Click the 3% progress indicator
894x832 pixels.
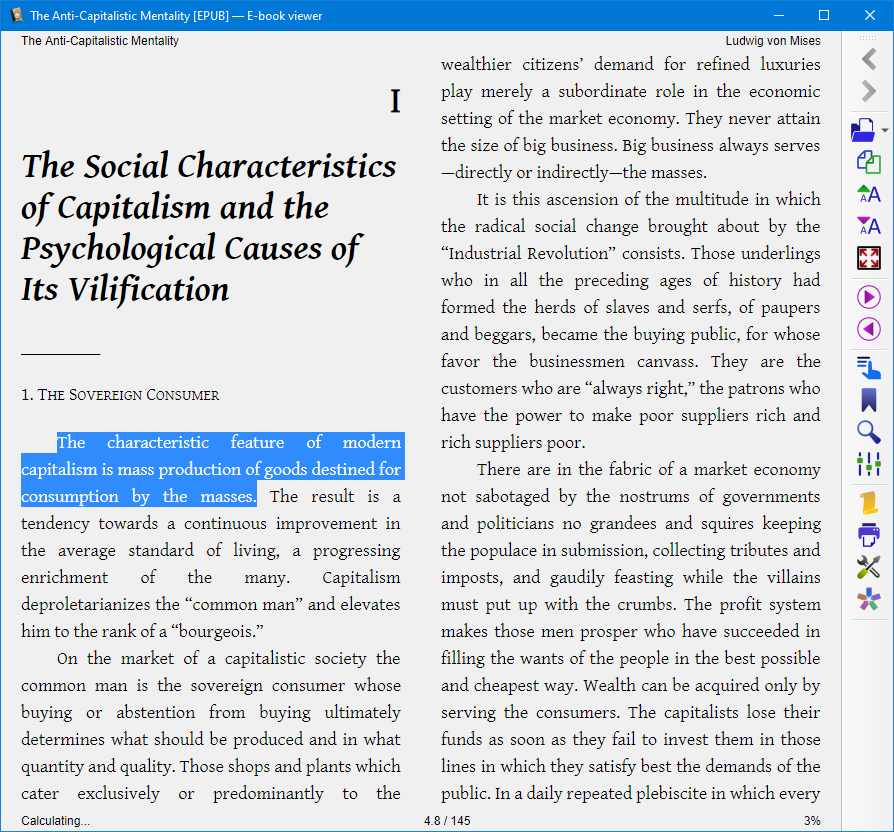tap(812, 821)
